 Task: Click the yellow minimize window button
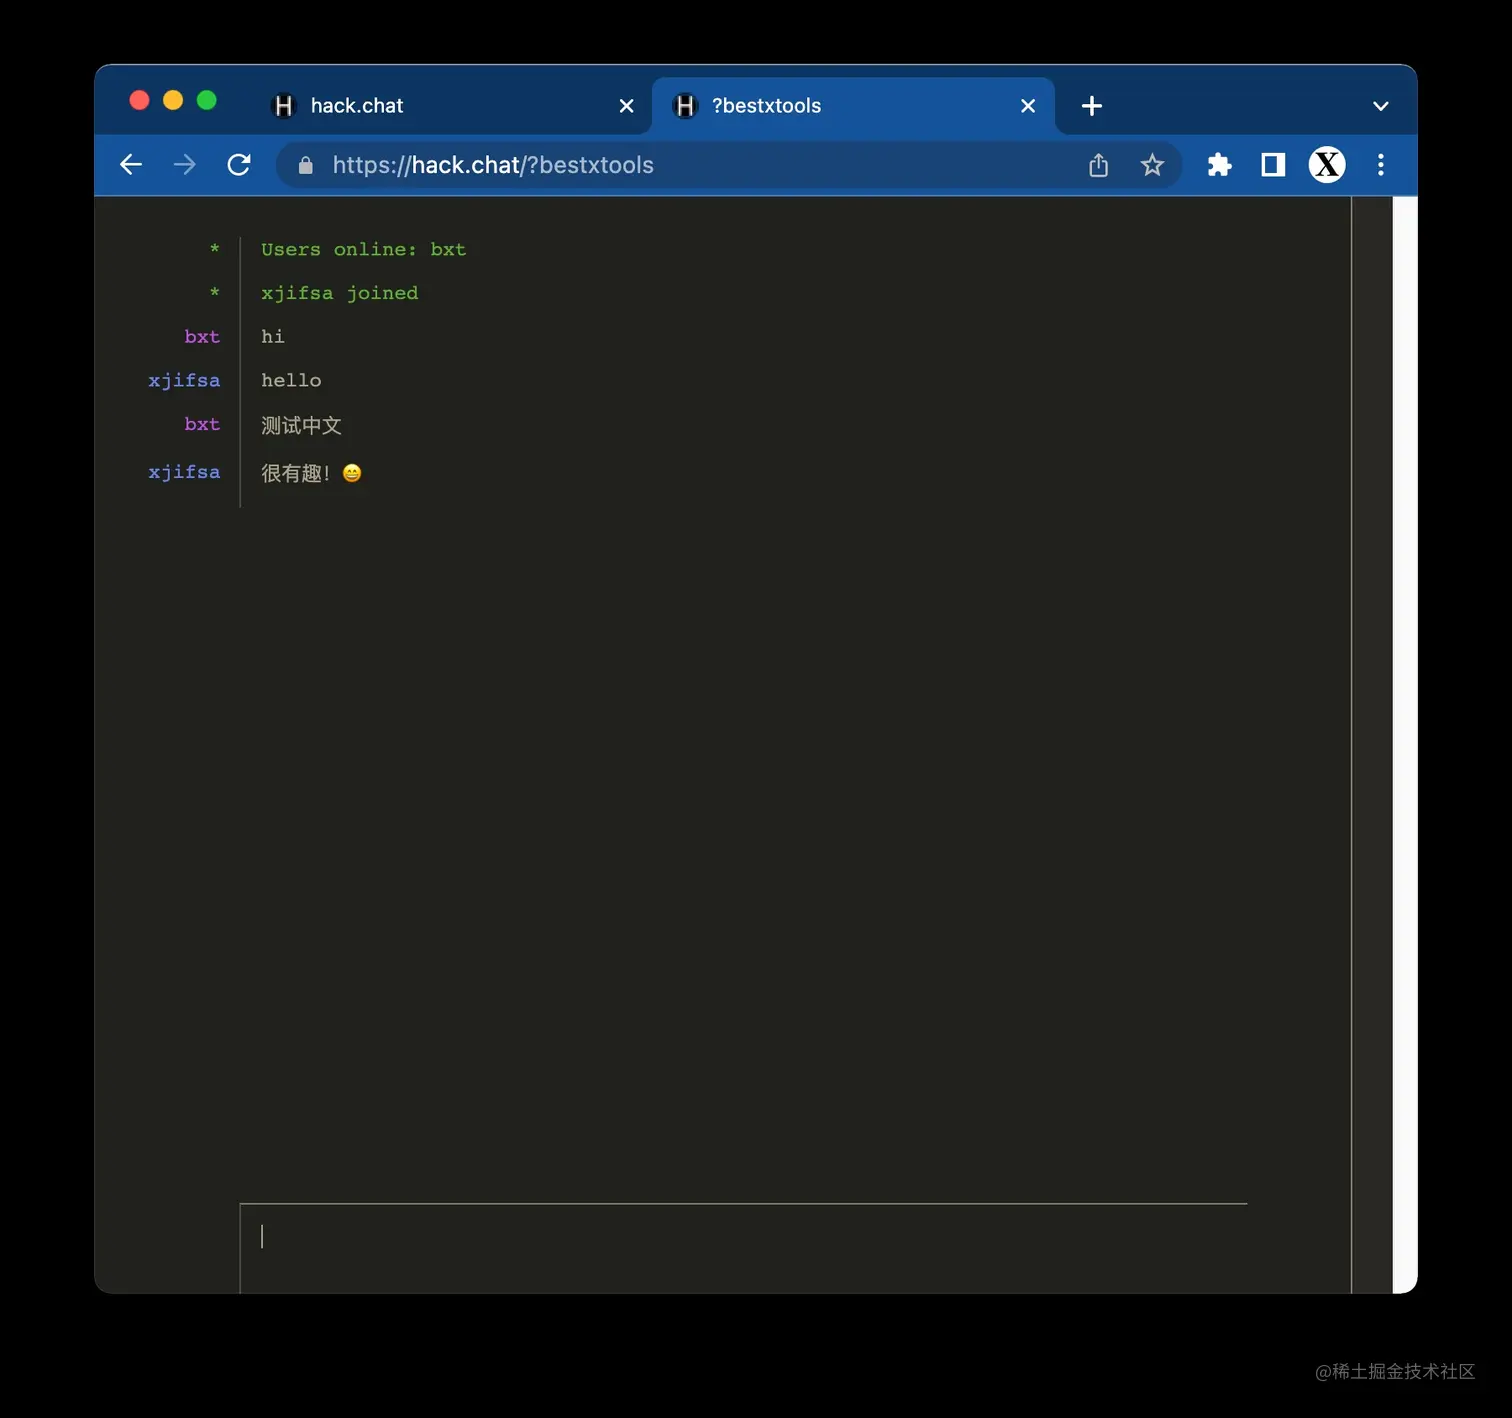173,100
